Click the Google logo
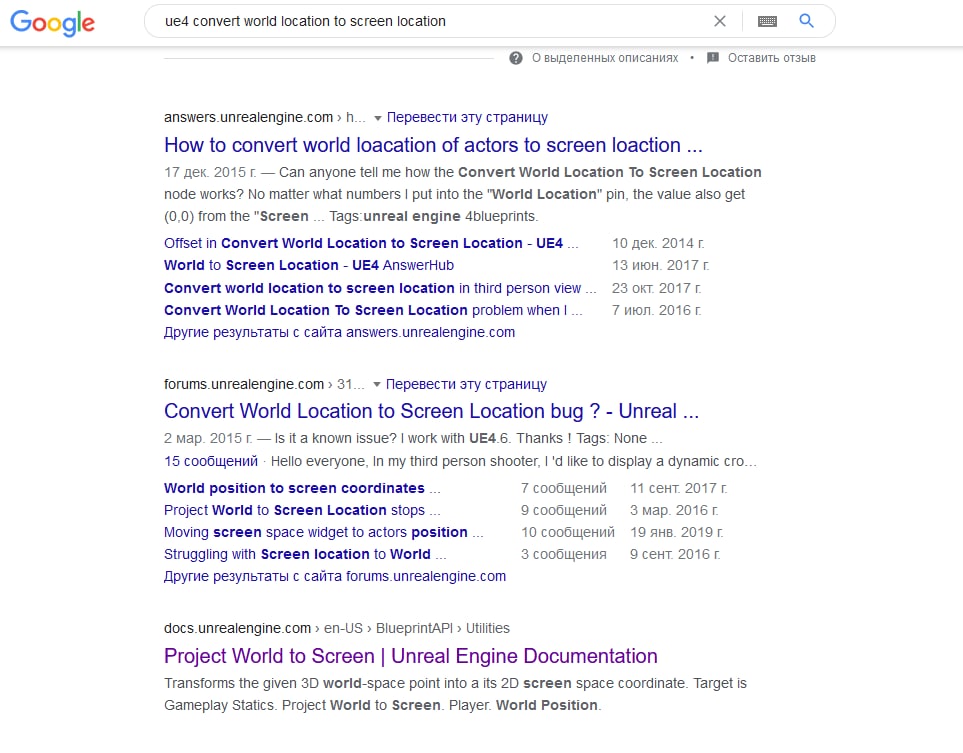 (x=52, y=23)
